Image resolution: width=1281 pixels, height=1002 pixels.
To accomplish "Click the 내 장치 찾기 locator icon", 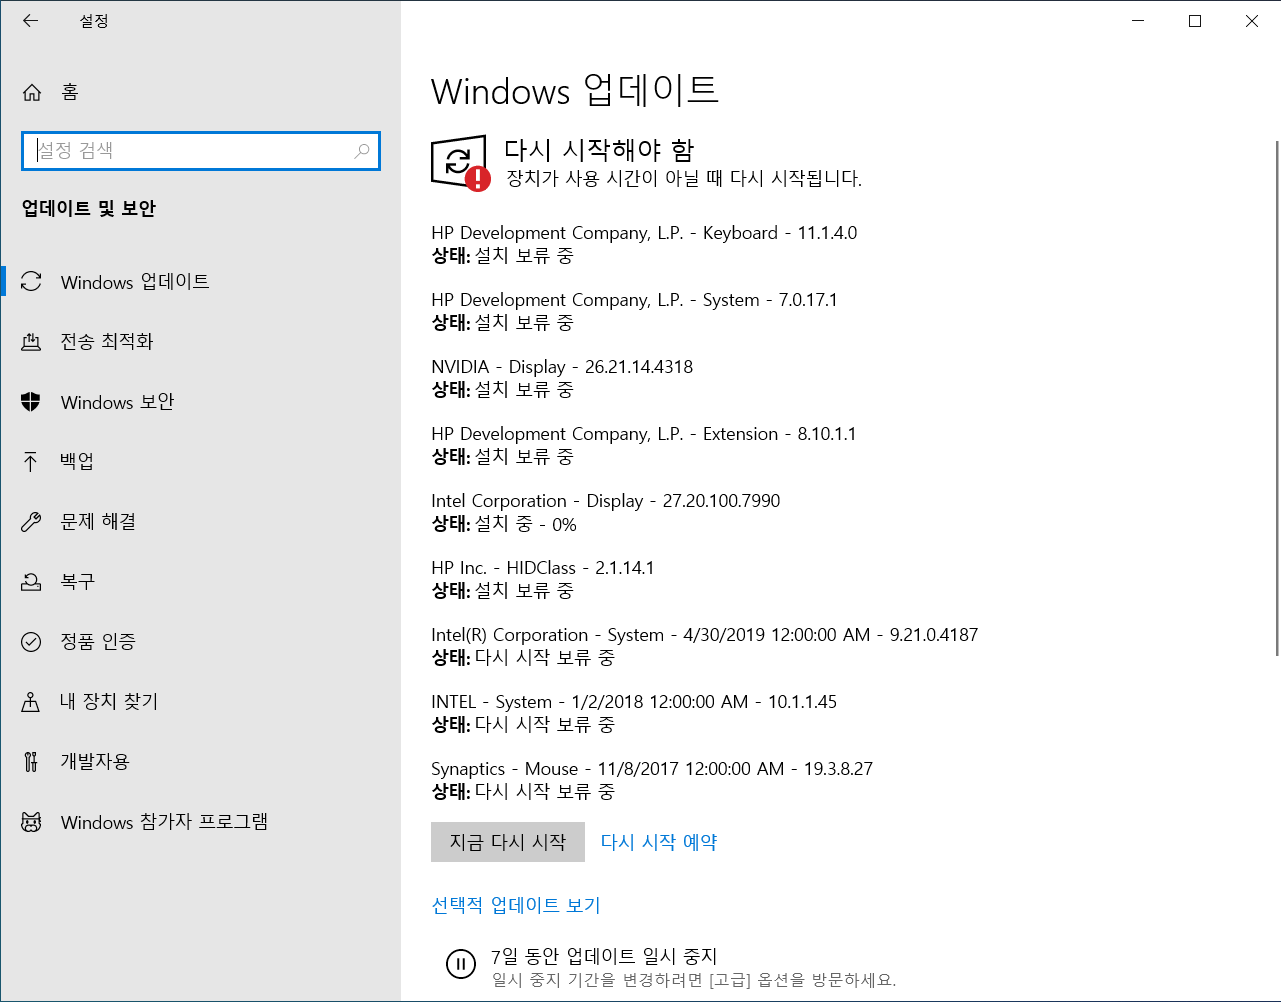I will (x=31, y=702).
